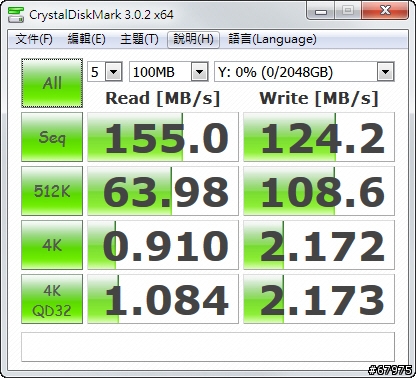The image size is (416, 378).
Task: Open the 編輯(E) menu
Action: [x=86, y=39]
